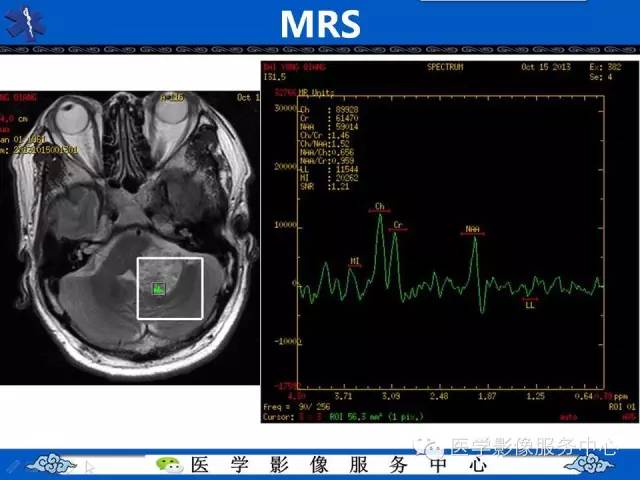Click the MI : 20262 value row
Image resolution: width=640 pixels, height=480 pixels.
[329, 178]
